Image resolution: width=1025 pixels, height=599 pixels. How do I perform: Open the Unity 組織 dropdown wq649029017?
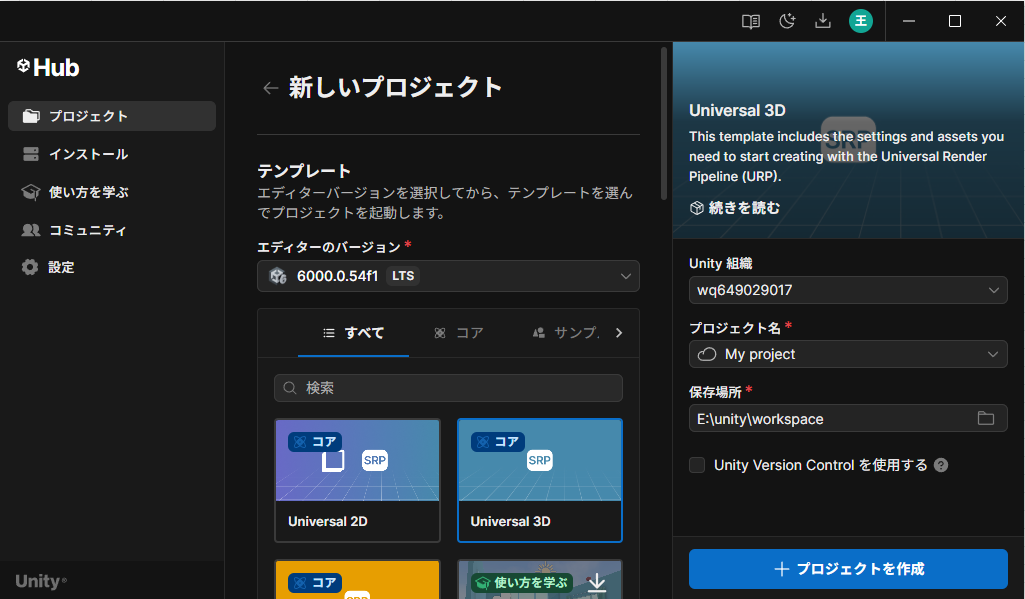point(848,290)
